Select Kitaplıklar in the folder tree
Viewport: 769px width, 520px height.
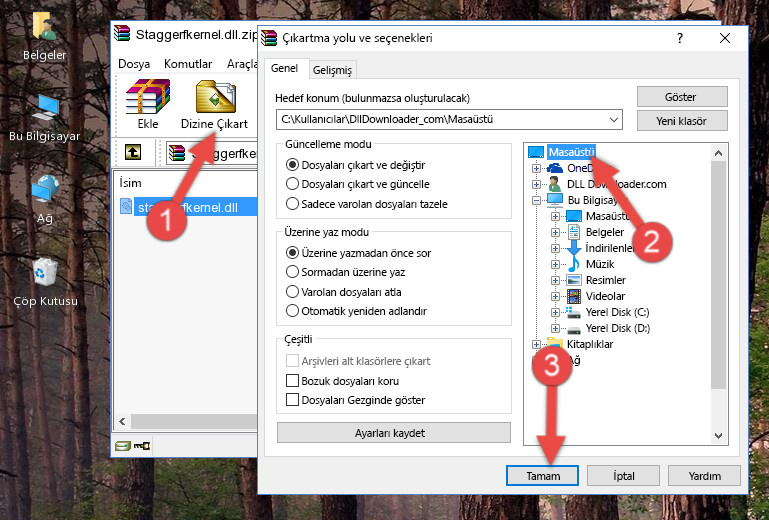590,344
